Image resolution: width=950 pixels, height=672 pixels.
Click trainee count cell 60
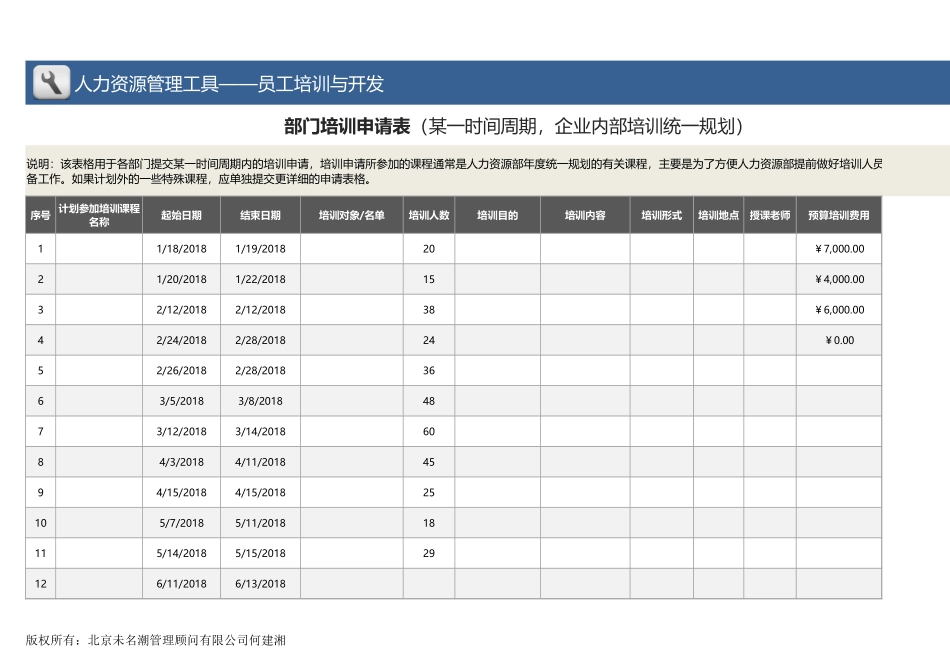pyautogui.click(x=429, y=431)
